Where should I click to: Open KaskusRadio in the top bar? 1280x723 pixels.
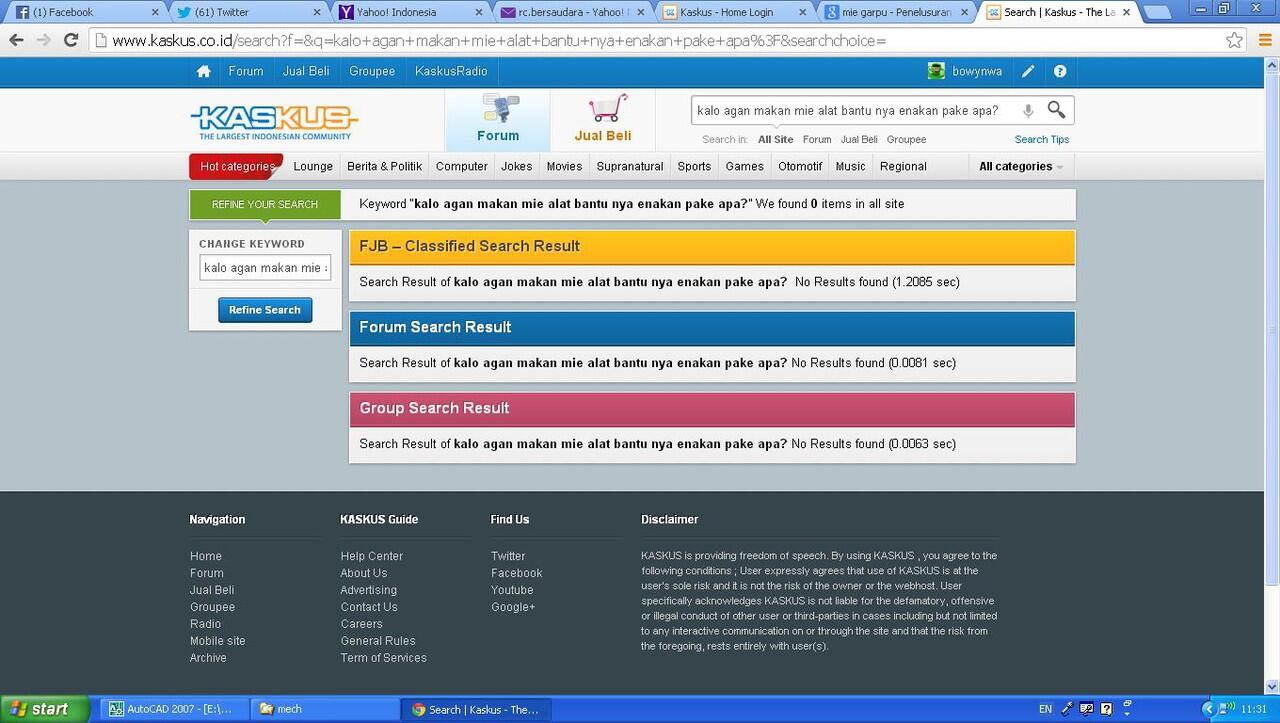pos(451,71)
